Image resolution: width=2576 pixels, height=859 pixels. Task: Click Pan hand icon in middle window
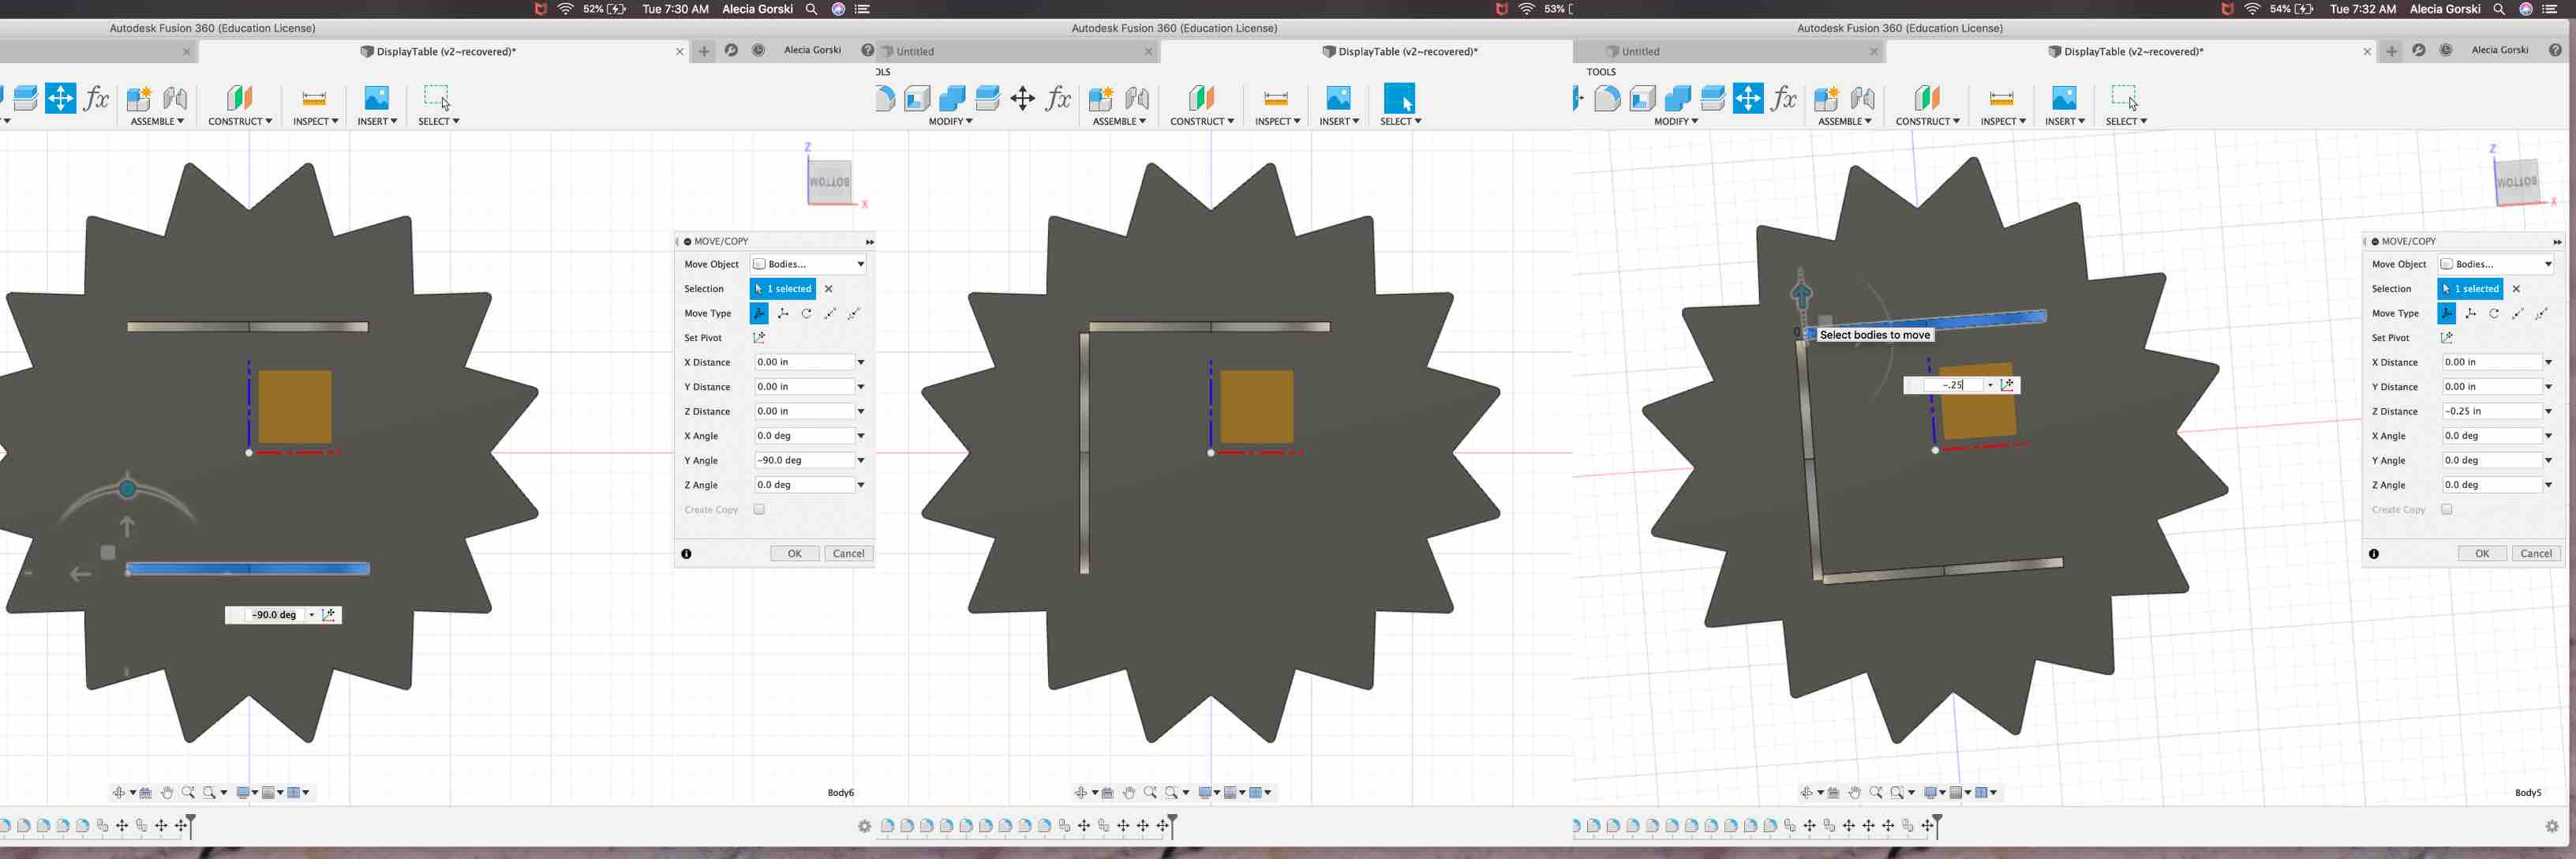pyautogui.click(x=1129, y=792)
